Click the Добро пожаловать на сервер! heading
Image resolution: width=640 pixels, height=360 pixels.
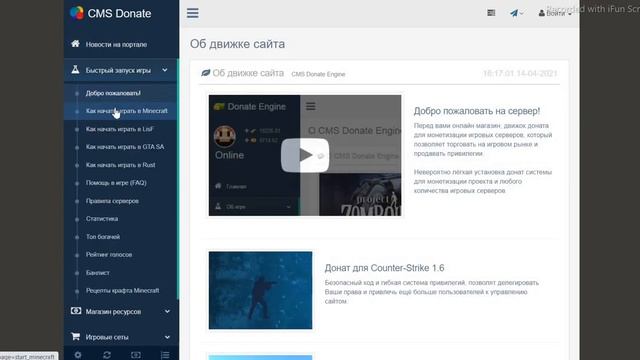[x=477, y=111]
